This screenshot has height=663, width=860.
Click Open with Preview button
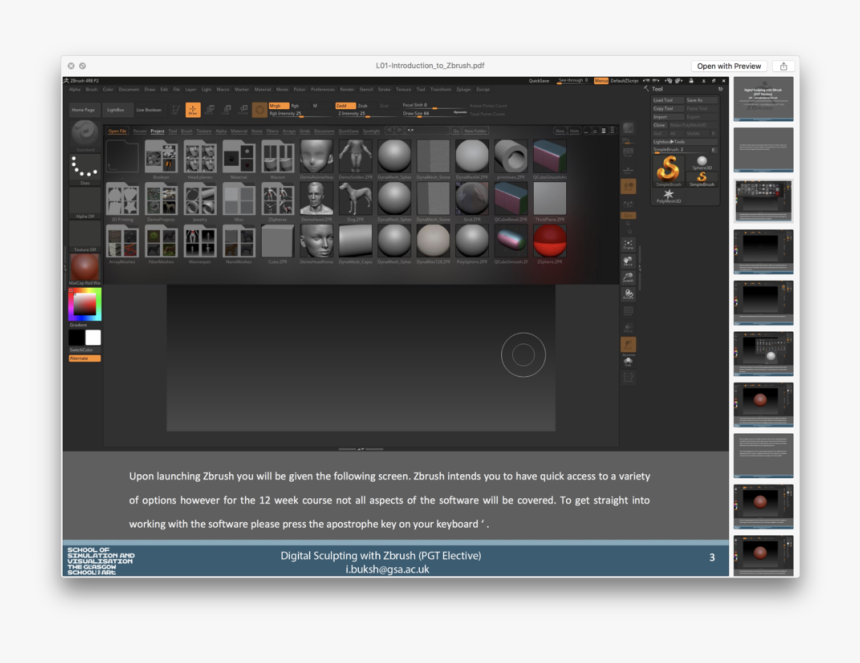[x=729, y=66]
